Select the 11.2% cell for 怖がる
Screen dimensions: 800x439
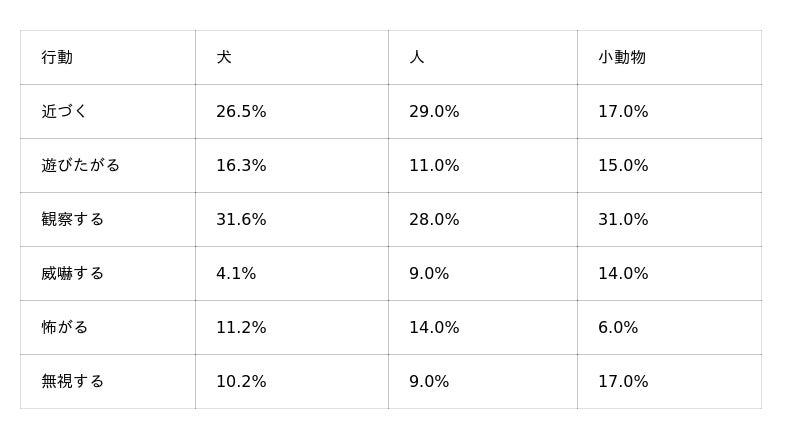coord(241,328)
